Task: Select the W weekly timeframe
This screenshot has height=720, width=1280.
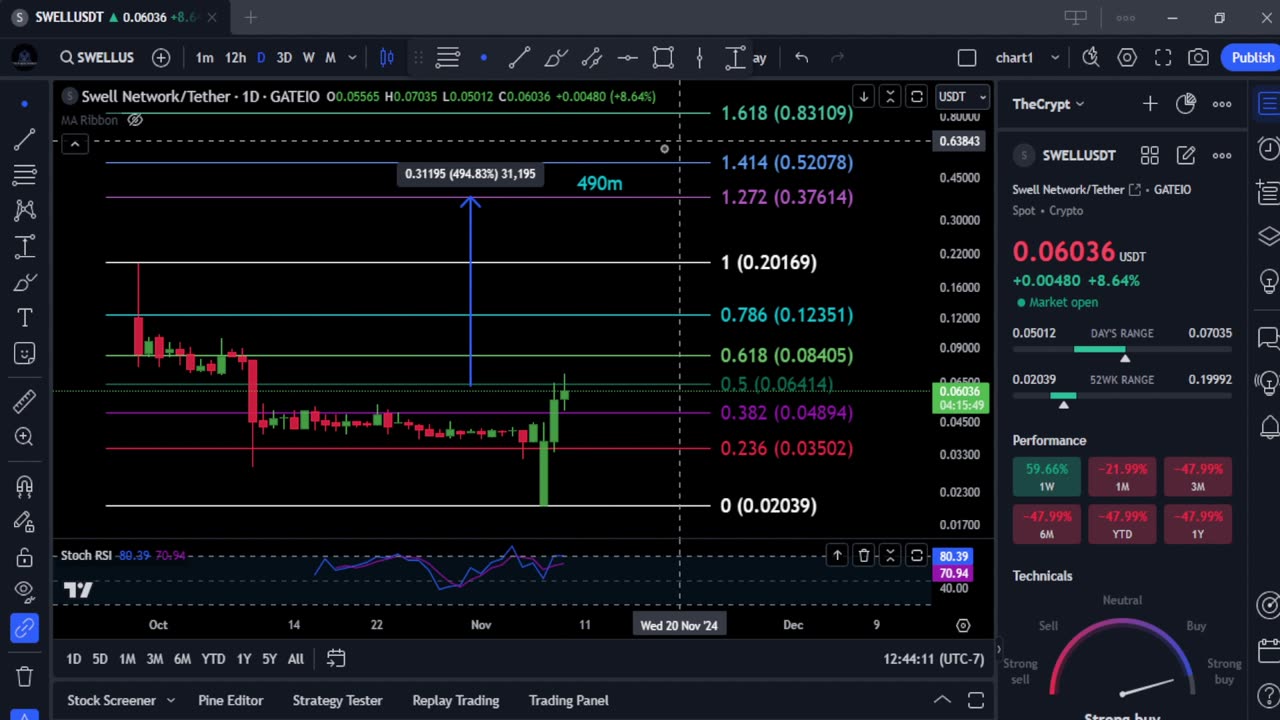Action: (x=308, y=58)
